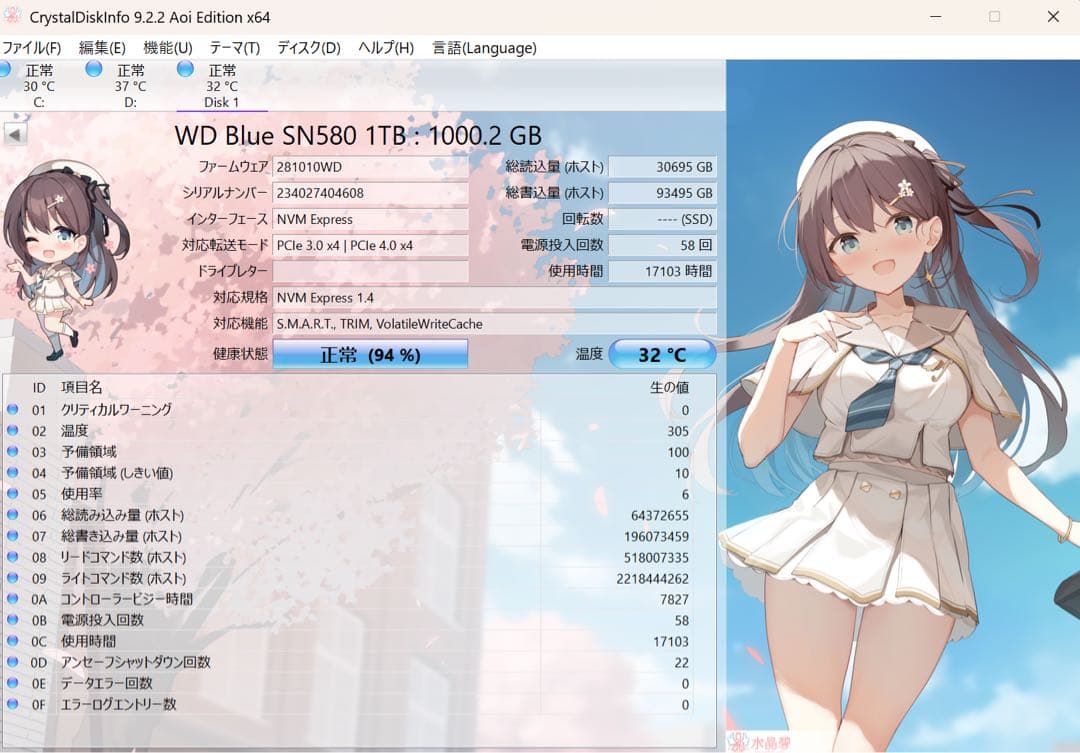The height and width of the screenshot is (753, 1080).
Task: Click the ファームウェア value field
Action: [370, 166]
